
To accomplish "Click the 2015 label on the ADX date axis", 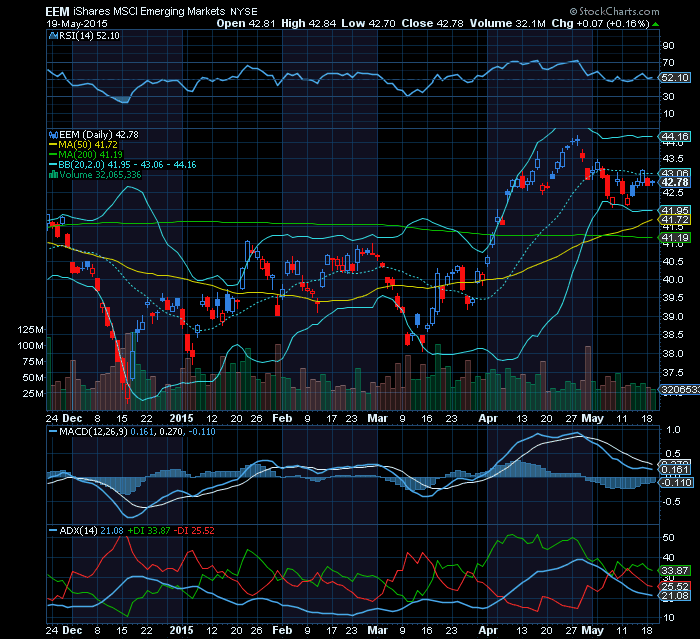I will pos(181,631).
